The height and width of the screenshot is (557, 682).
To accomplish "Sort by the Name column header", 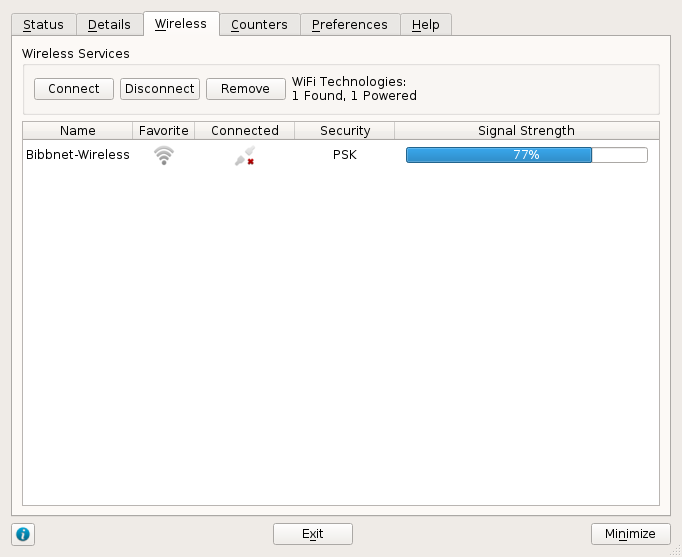I will [x=77, y=131].
